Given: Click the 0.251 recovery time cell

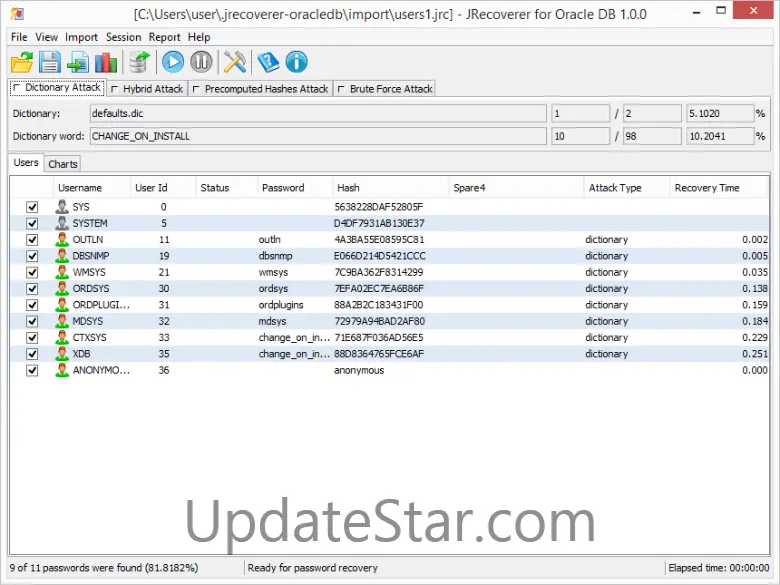Looking at the screenshot, I should 755,354.
